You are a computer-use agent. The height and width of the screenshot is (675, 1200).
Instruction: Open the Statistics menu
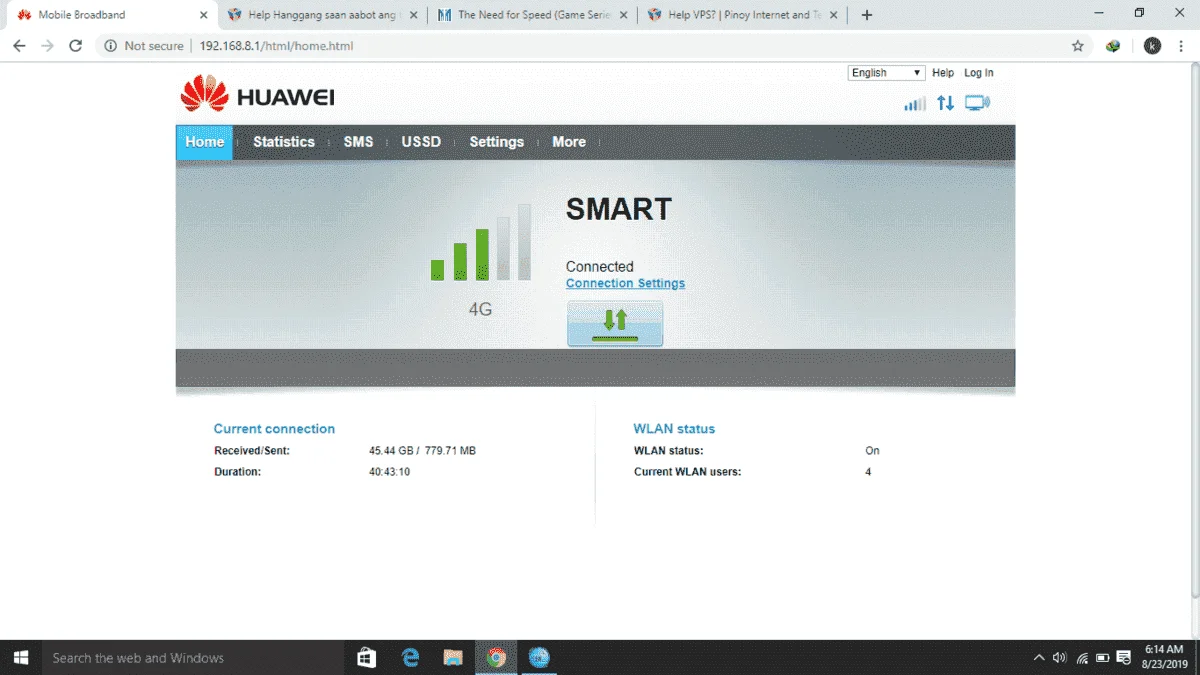[284, 142]
